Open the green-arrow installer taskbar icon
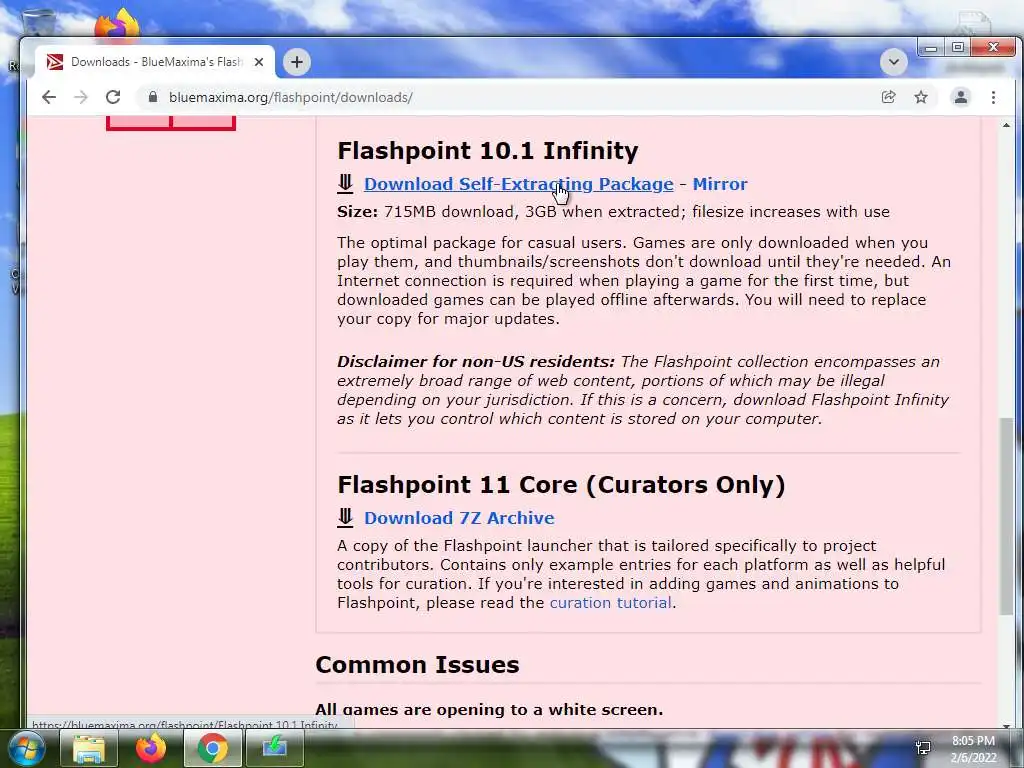The width and height of the screenshot is (1024, 768). [x=275, y=748]
